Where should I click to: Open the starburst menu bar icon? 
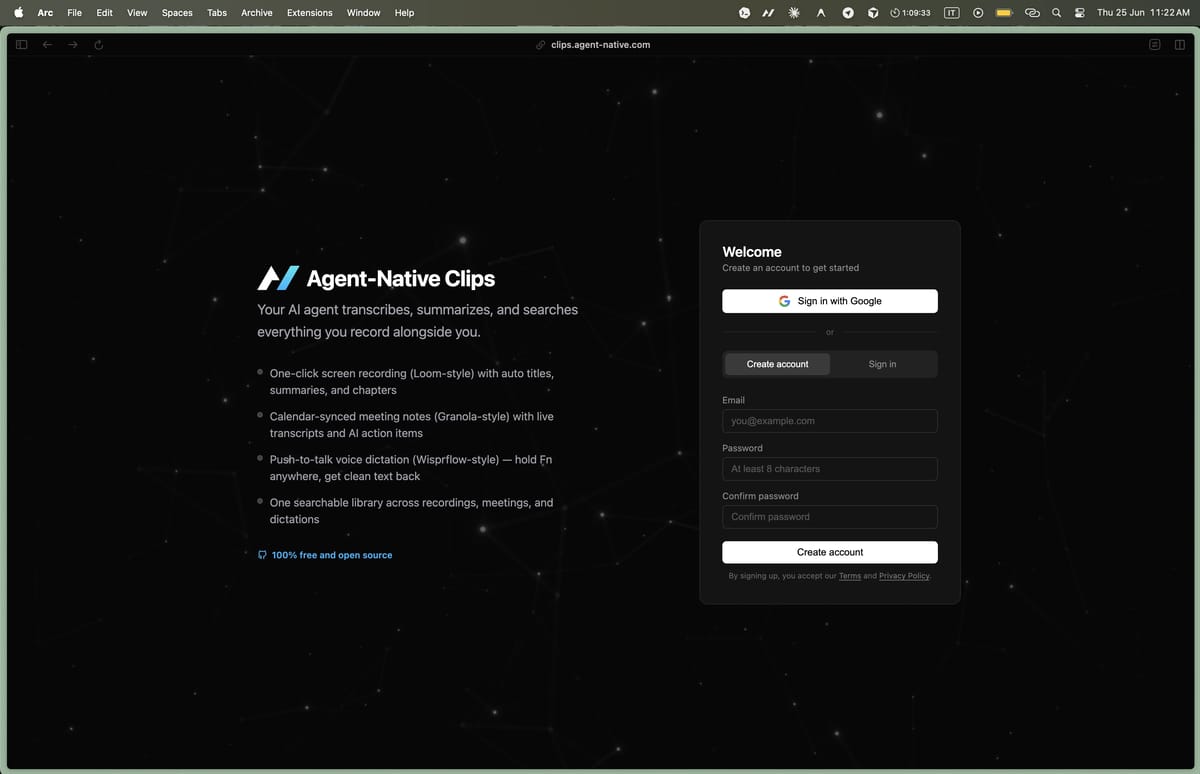coord(794,13)
